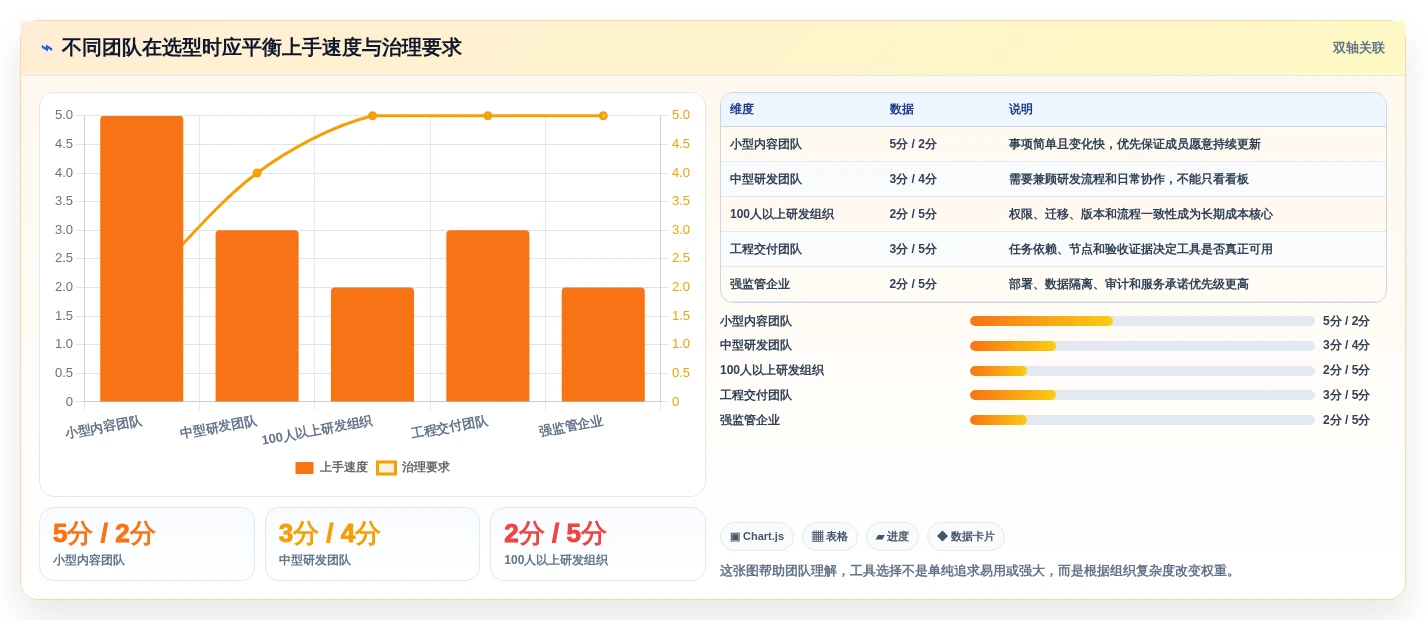The image size is (1426, 620).
Task: Select the 表格 tag chip
Action: (x=830, y=537)
